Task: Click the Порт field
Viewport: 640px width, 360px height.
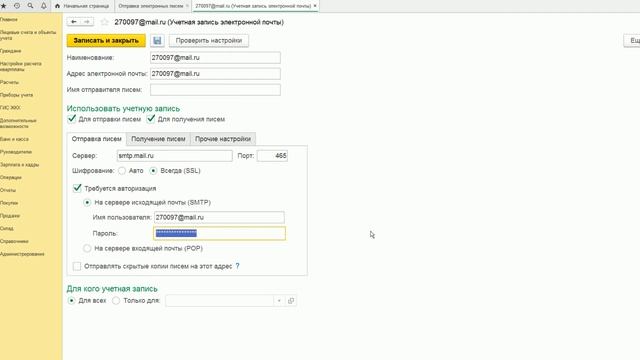Action: coord(272,156)
